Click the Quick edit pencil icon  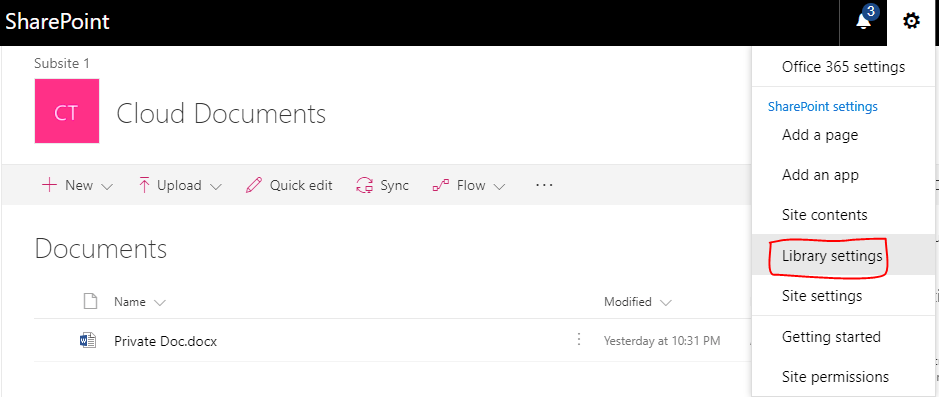pyautogui.click(x=254, y=186)
